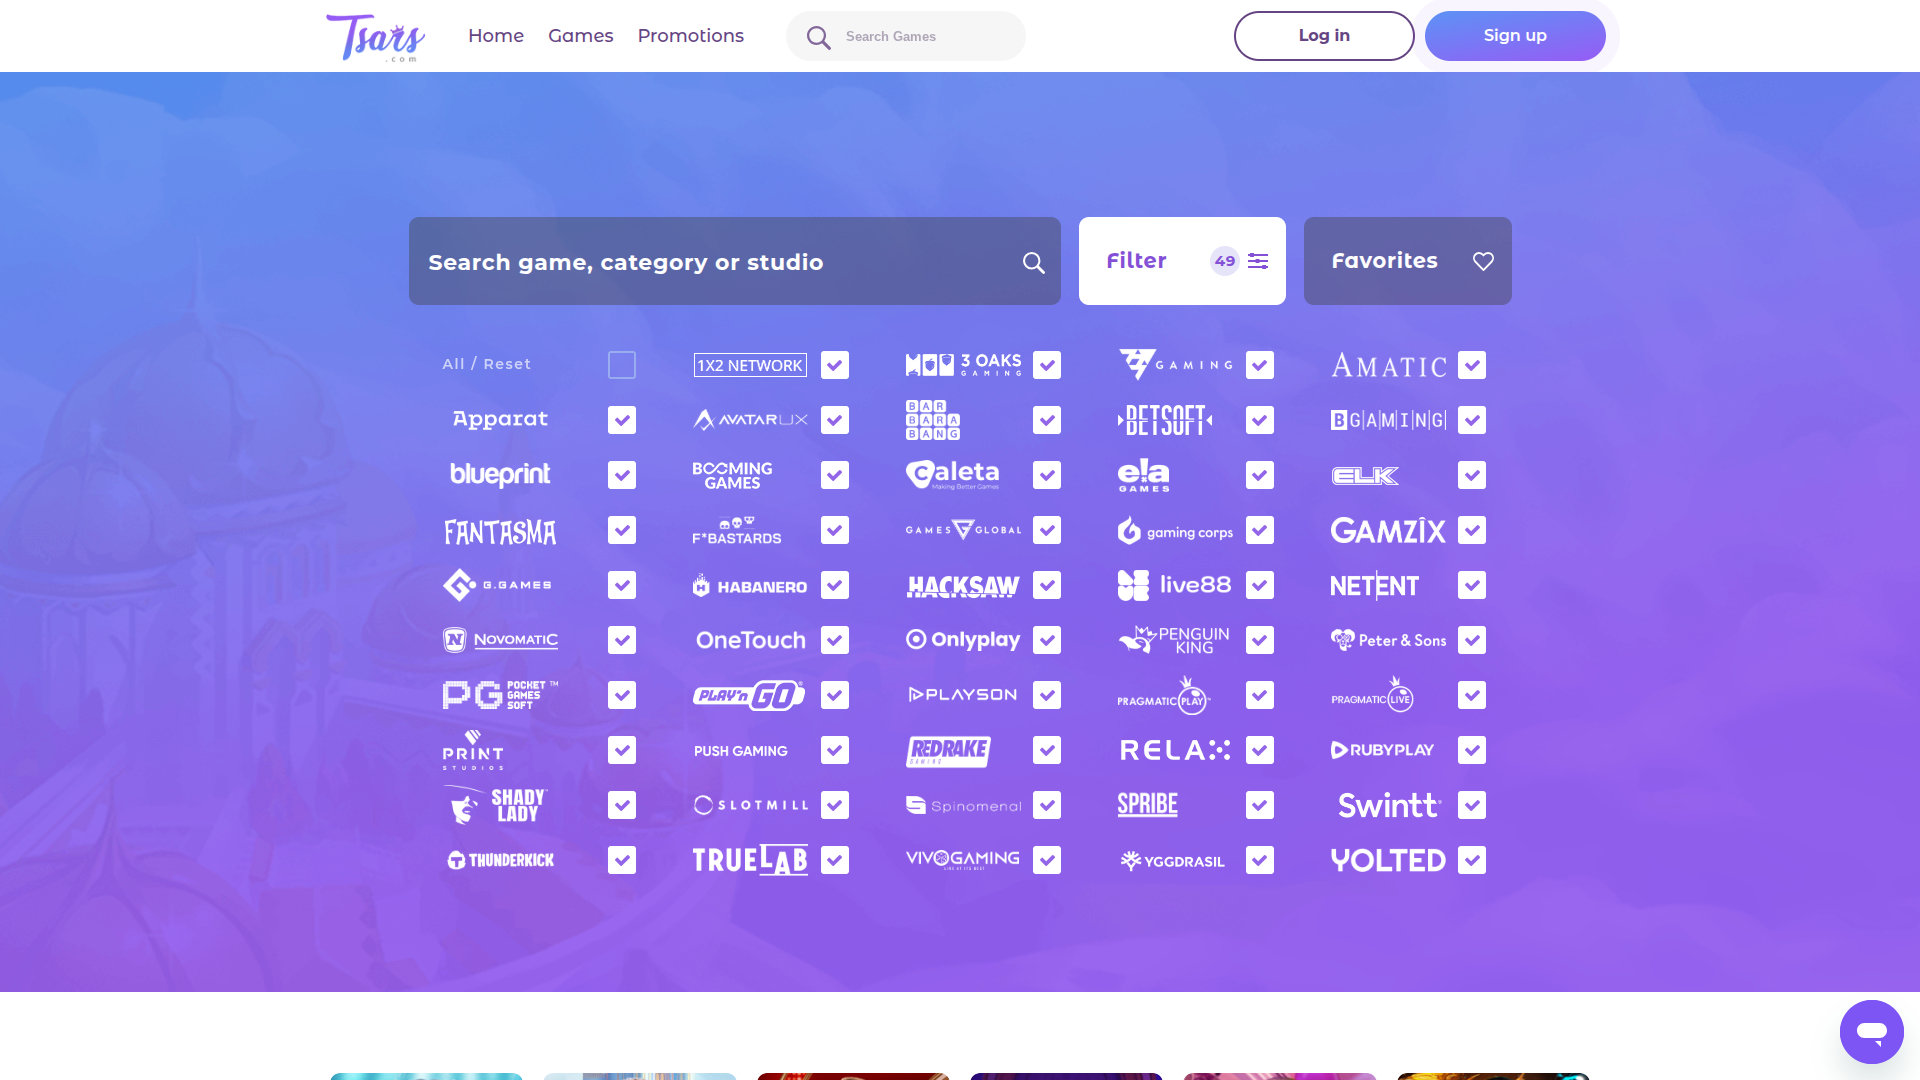
Task: Check the All / Reset checkbox
Action: pos(621,365)
